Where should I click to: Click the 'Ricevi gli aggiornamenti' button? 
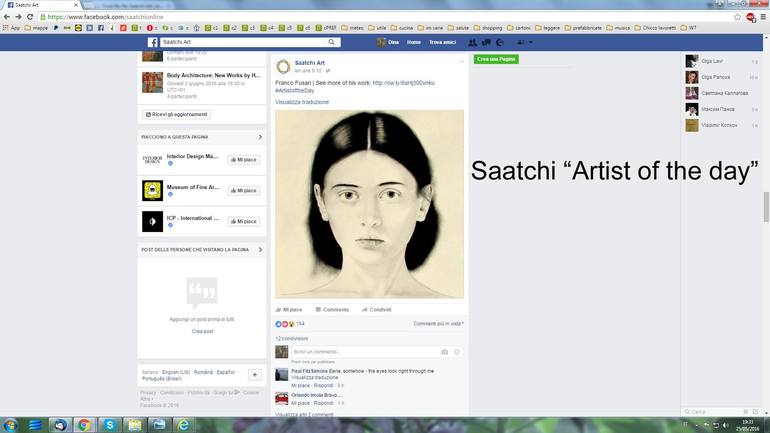tap(177, 114)
